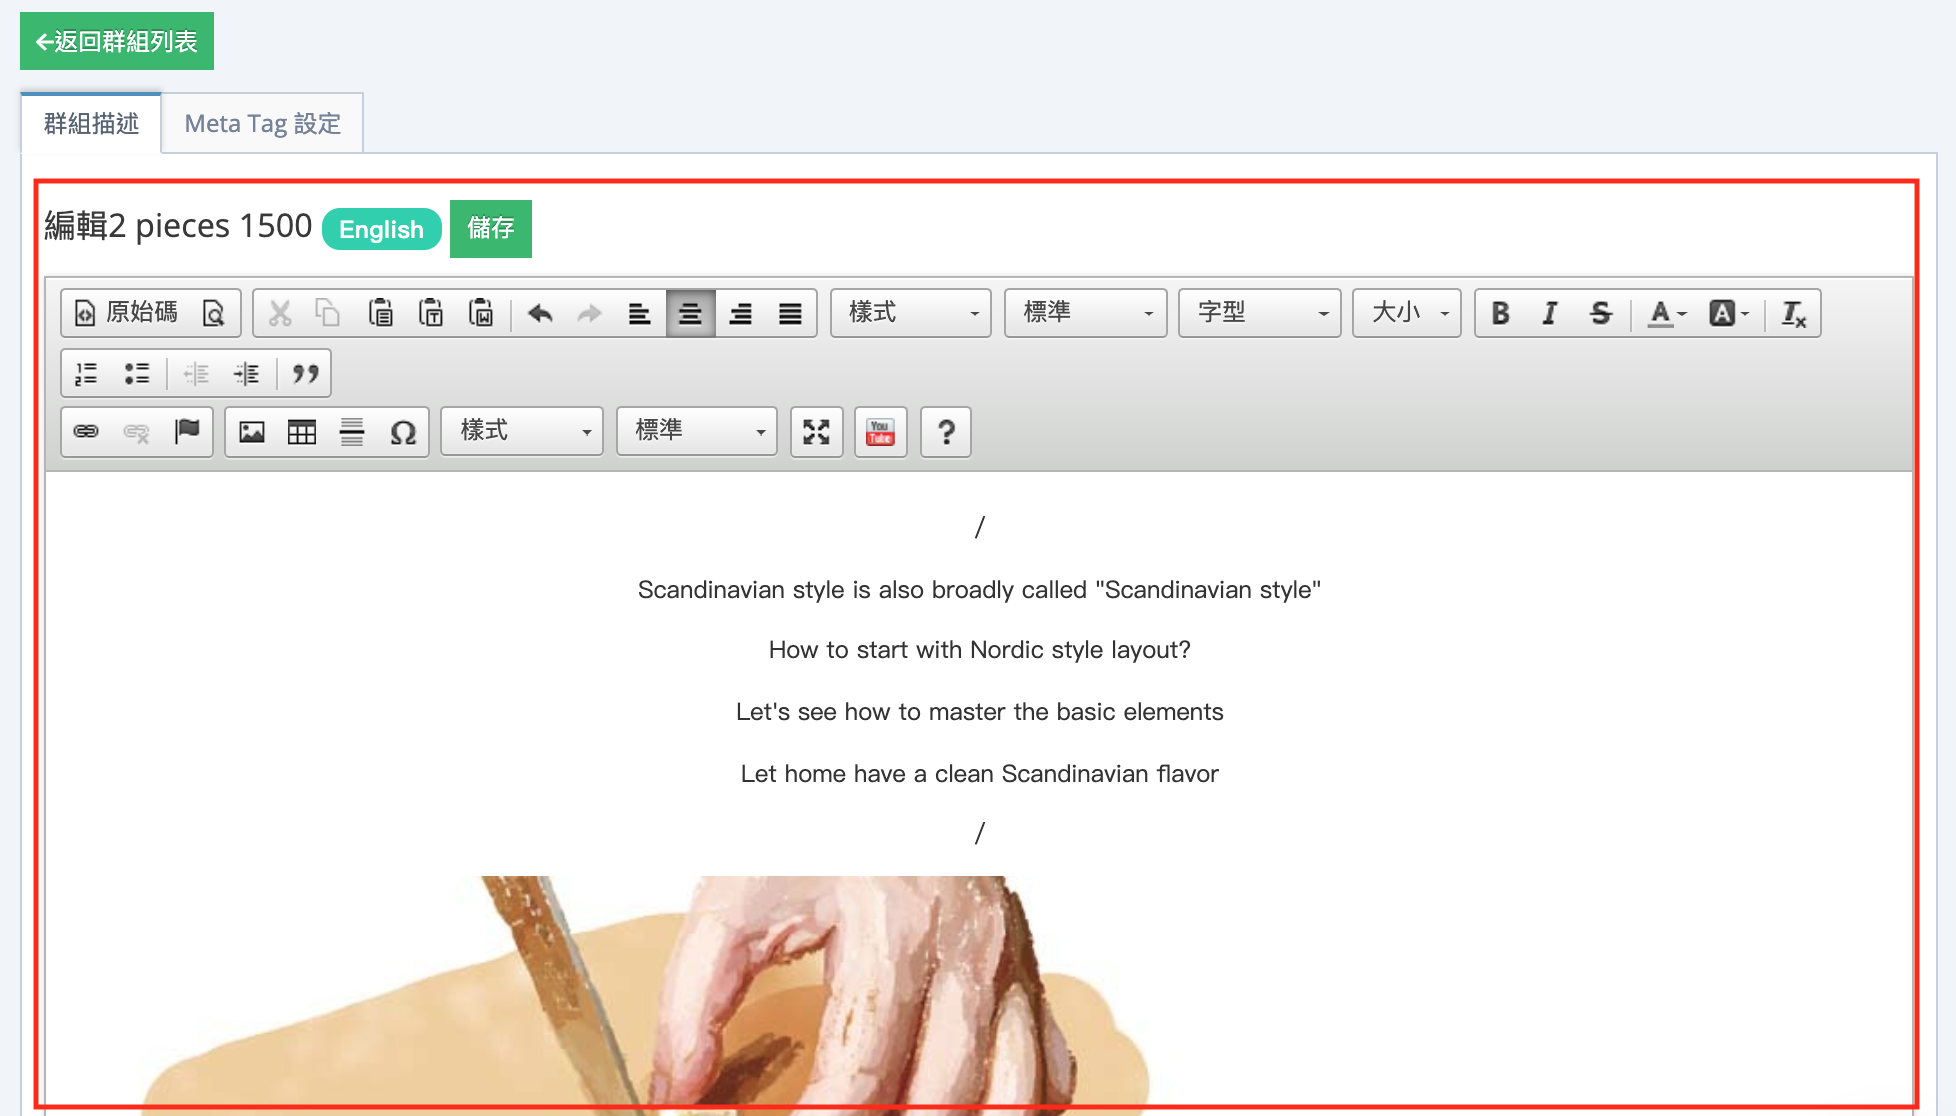Open the 字型 (Font) dropdown menu
1956x1116 pixels.
[1255, 313]
